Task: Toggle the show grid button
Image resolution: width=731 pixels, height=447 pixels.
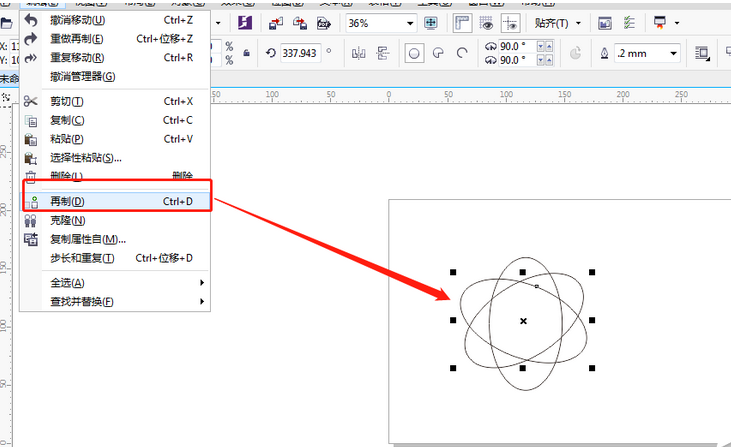Action: [x=487, y=22]
